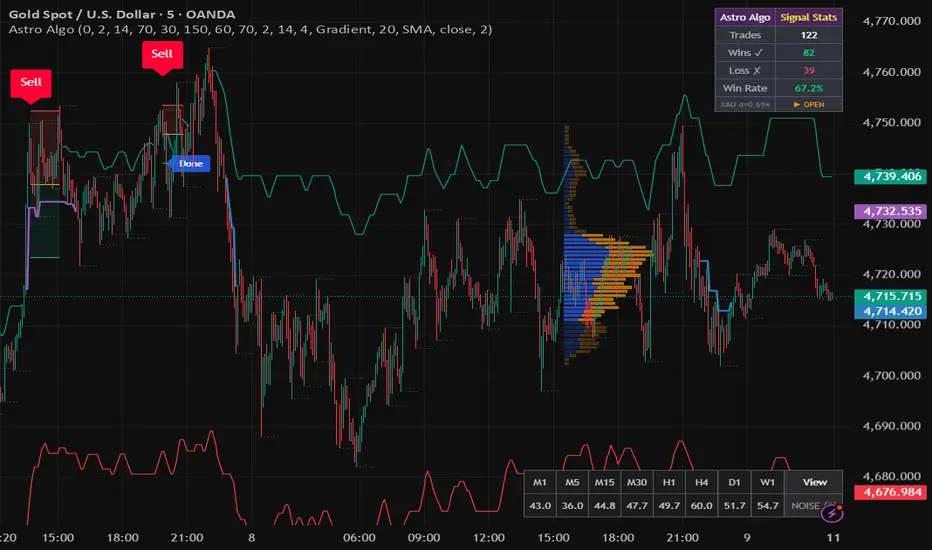Click the D1 timeframe cell

(x=734, y=482)
